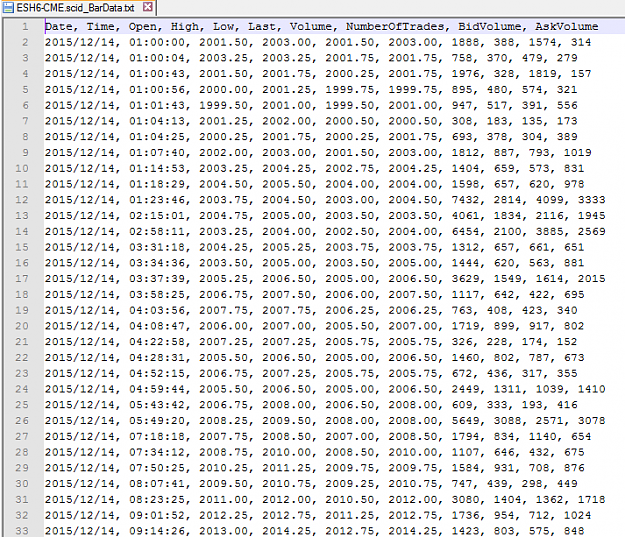Image resolution: width=625 pixels, height=537 pixels.
Task: Click the time 03:58:25 in line 18
Action: pos(157,295)
